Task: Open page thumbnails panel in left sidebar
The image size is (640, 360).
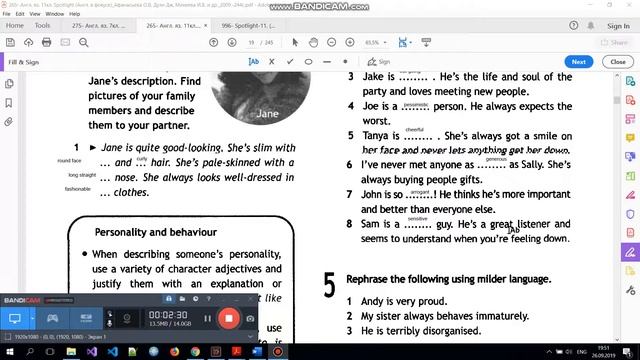Action: 9,84
